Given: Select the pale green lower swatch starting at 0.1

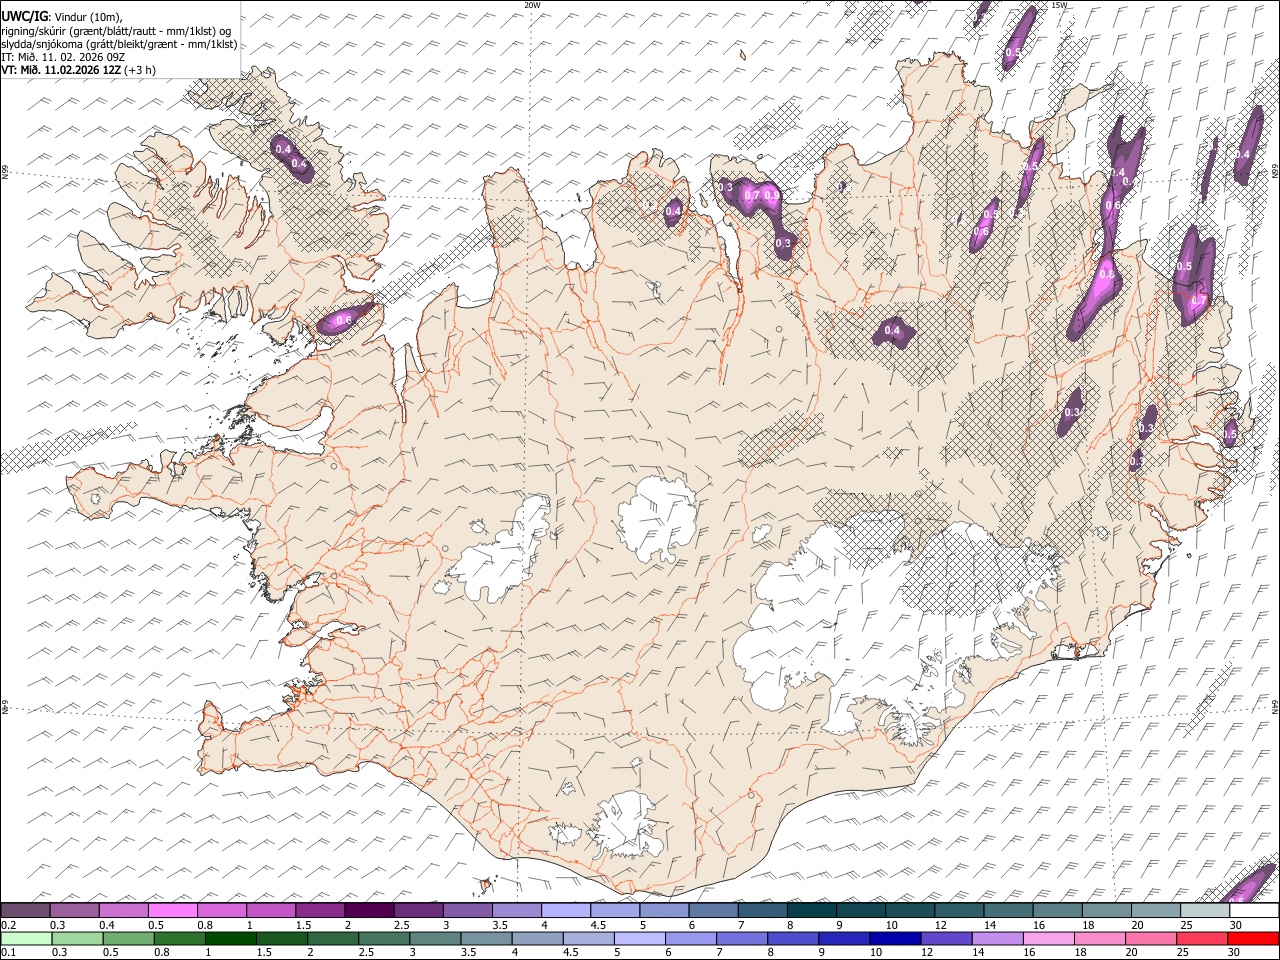Looking at the screenshot, I should 27,939.
